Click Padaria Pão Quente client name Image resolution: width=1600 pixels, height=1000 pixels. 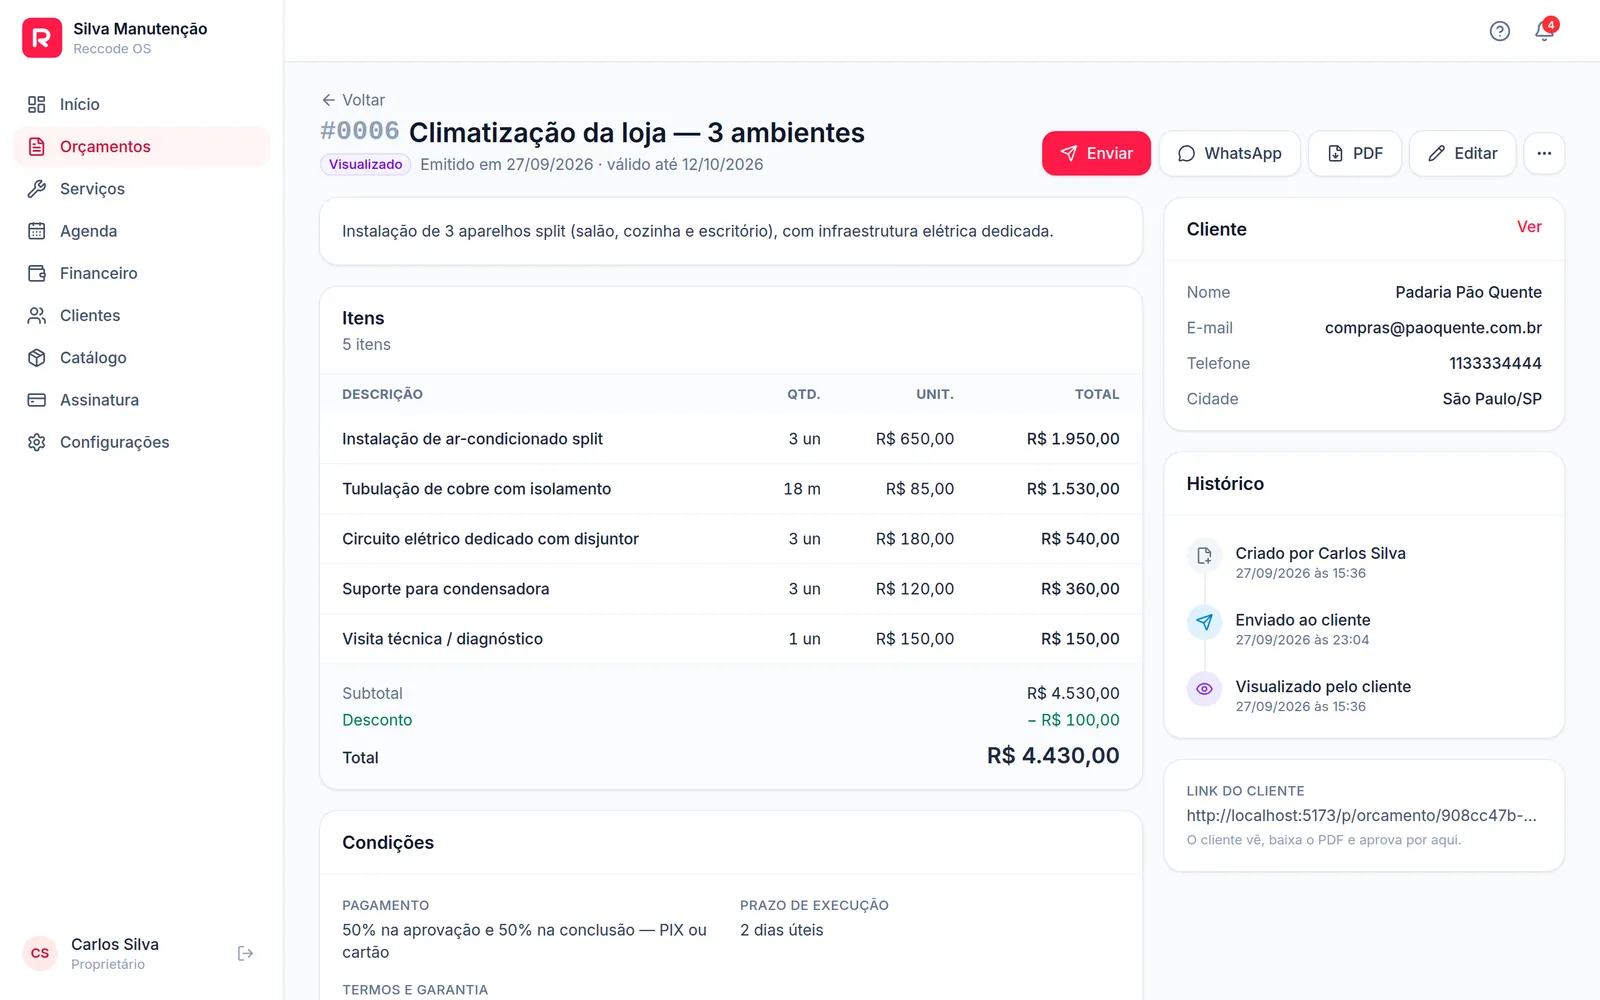pyautogui.click(x=1468, y=292)
